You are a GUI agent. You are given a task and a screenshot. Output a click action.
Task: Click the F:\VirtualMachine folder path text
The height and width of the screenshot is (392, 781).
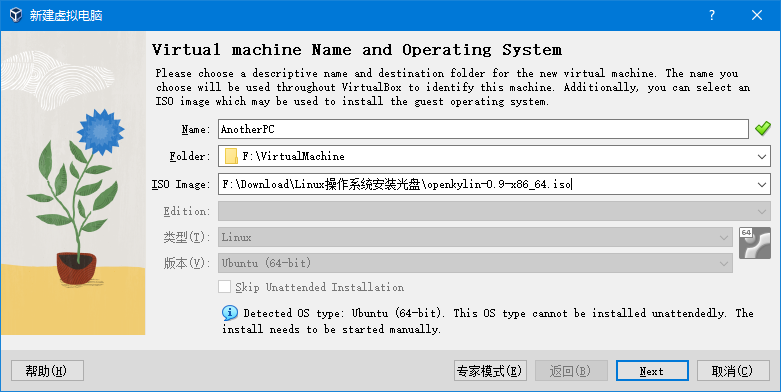tap(293, 156)
